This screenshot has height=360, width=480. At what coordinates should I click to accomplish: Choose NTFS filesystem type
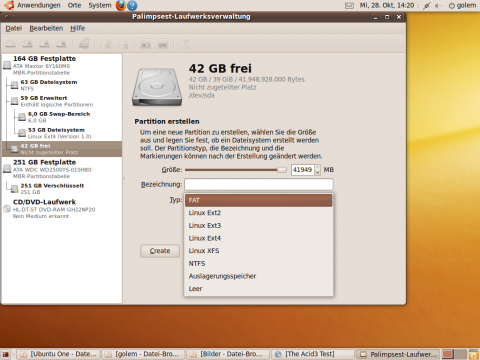(x=259, y=264)
